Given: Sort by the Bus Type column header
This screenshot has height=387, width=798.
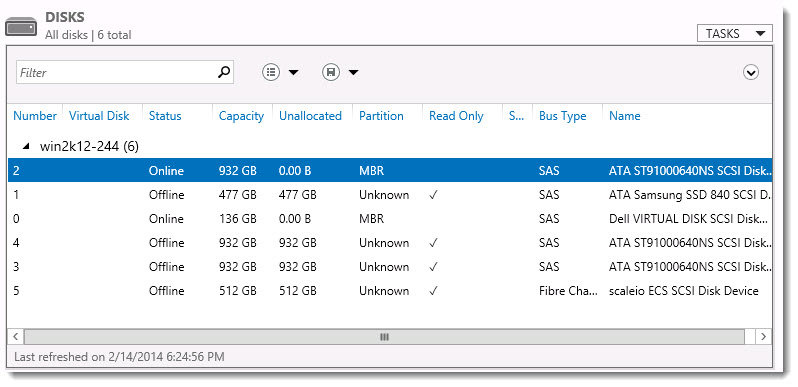Looking at the screenshot, I should coord(562,116).
